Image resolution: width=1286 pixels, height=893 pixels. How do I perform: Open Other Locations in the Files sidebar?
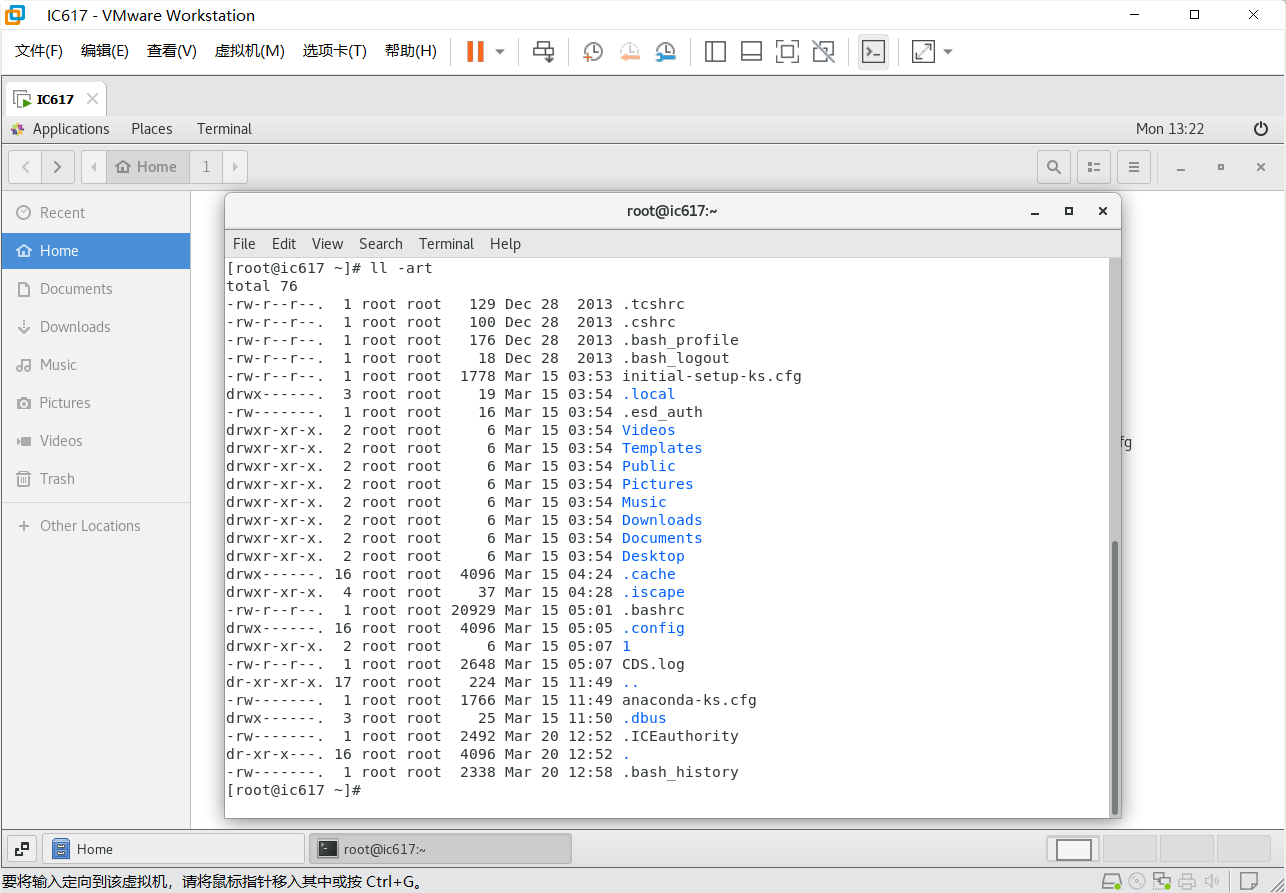95,526
